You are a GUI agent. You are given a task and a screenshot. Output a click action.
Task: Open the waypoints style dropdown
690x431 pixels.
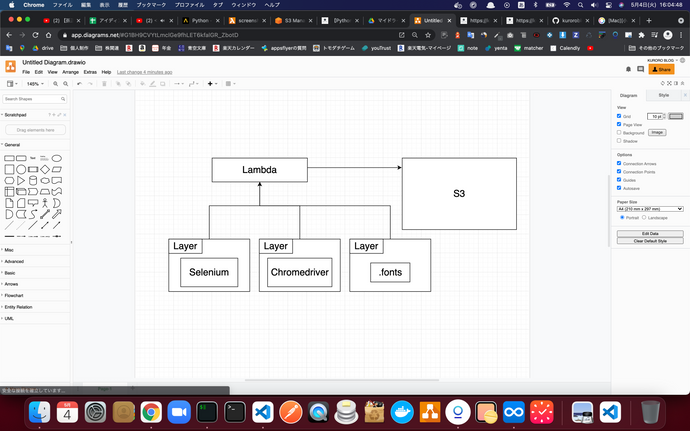coord(193,84)
